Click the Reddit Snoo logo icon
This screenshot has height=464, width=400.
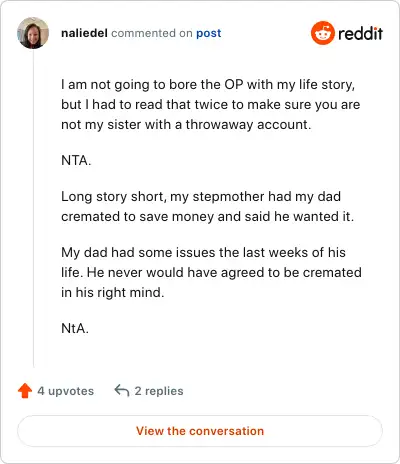(x=323, y=33)
